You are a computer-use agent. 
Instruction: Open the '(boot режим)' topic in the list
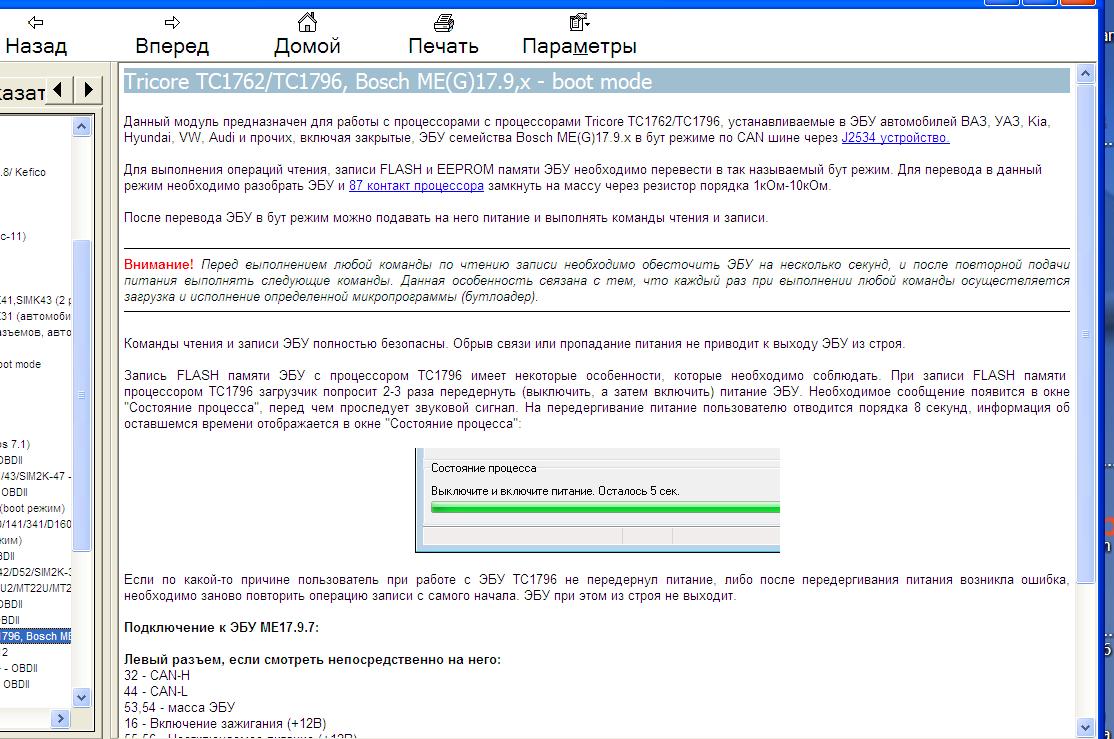[x=33, y=508]
